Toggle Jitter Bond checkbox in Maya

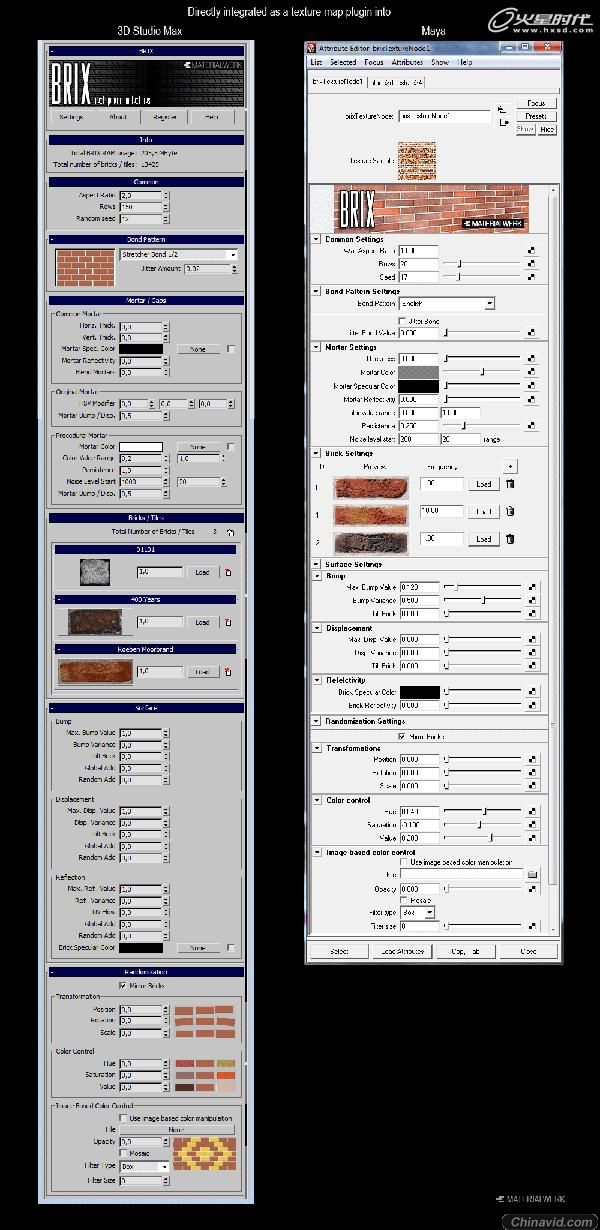pyautogui.click(x=402, y=320)
